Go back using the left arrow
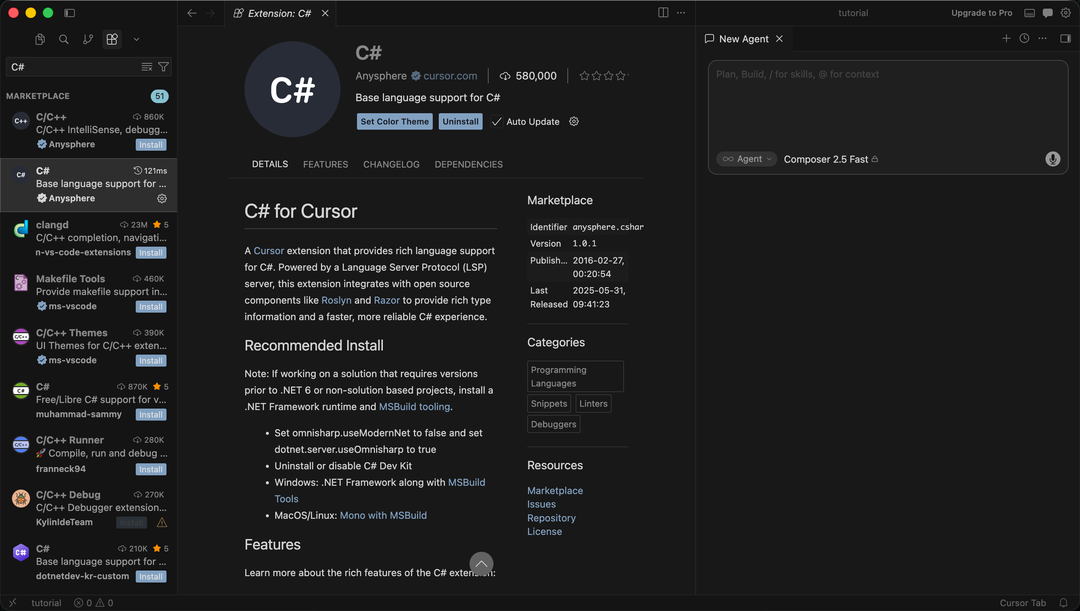The image size is (1080, 611). (192, 13)
